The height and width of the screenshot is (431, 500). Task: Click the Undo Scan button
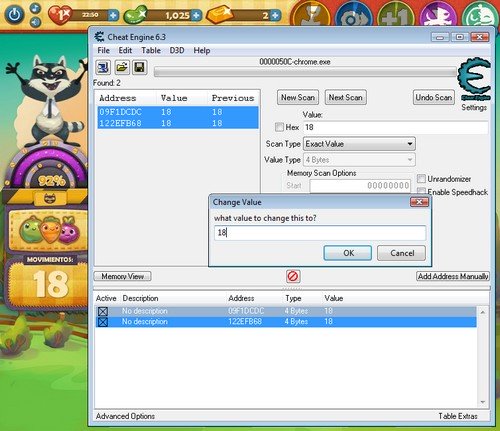pyautogui.click(x=434, y=97)
